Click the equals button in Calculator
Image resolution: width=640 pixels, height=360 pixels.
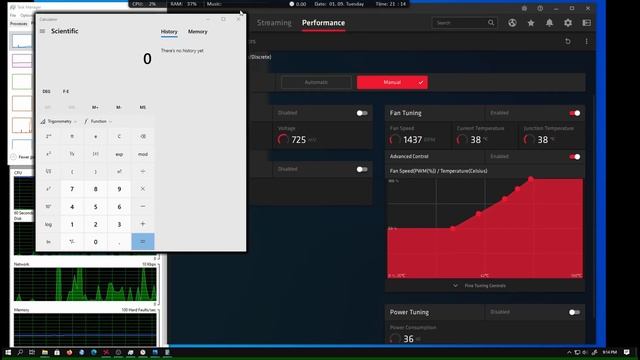coord(143,242)
